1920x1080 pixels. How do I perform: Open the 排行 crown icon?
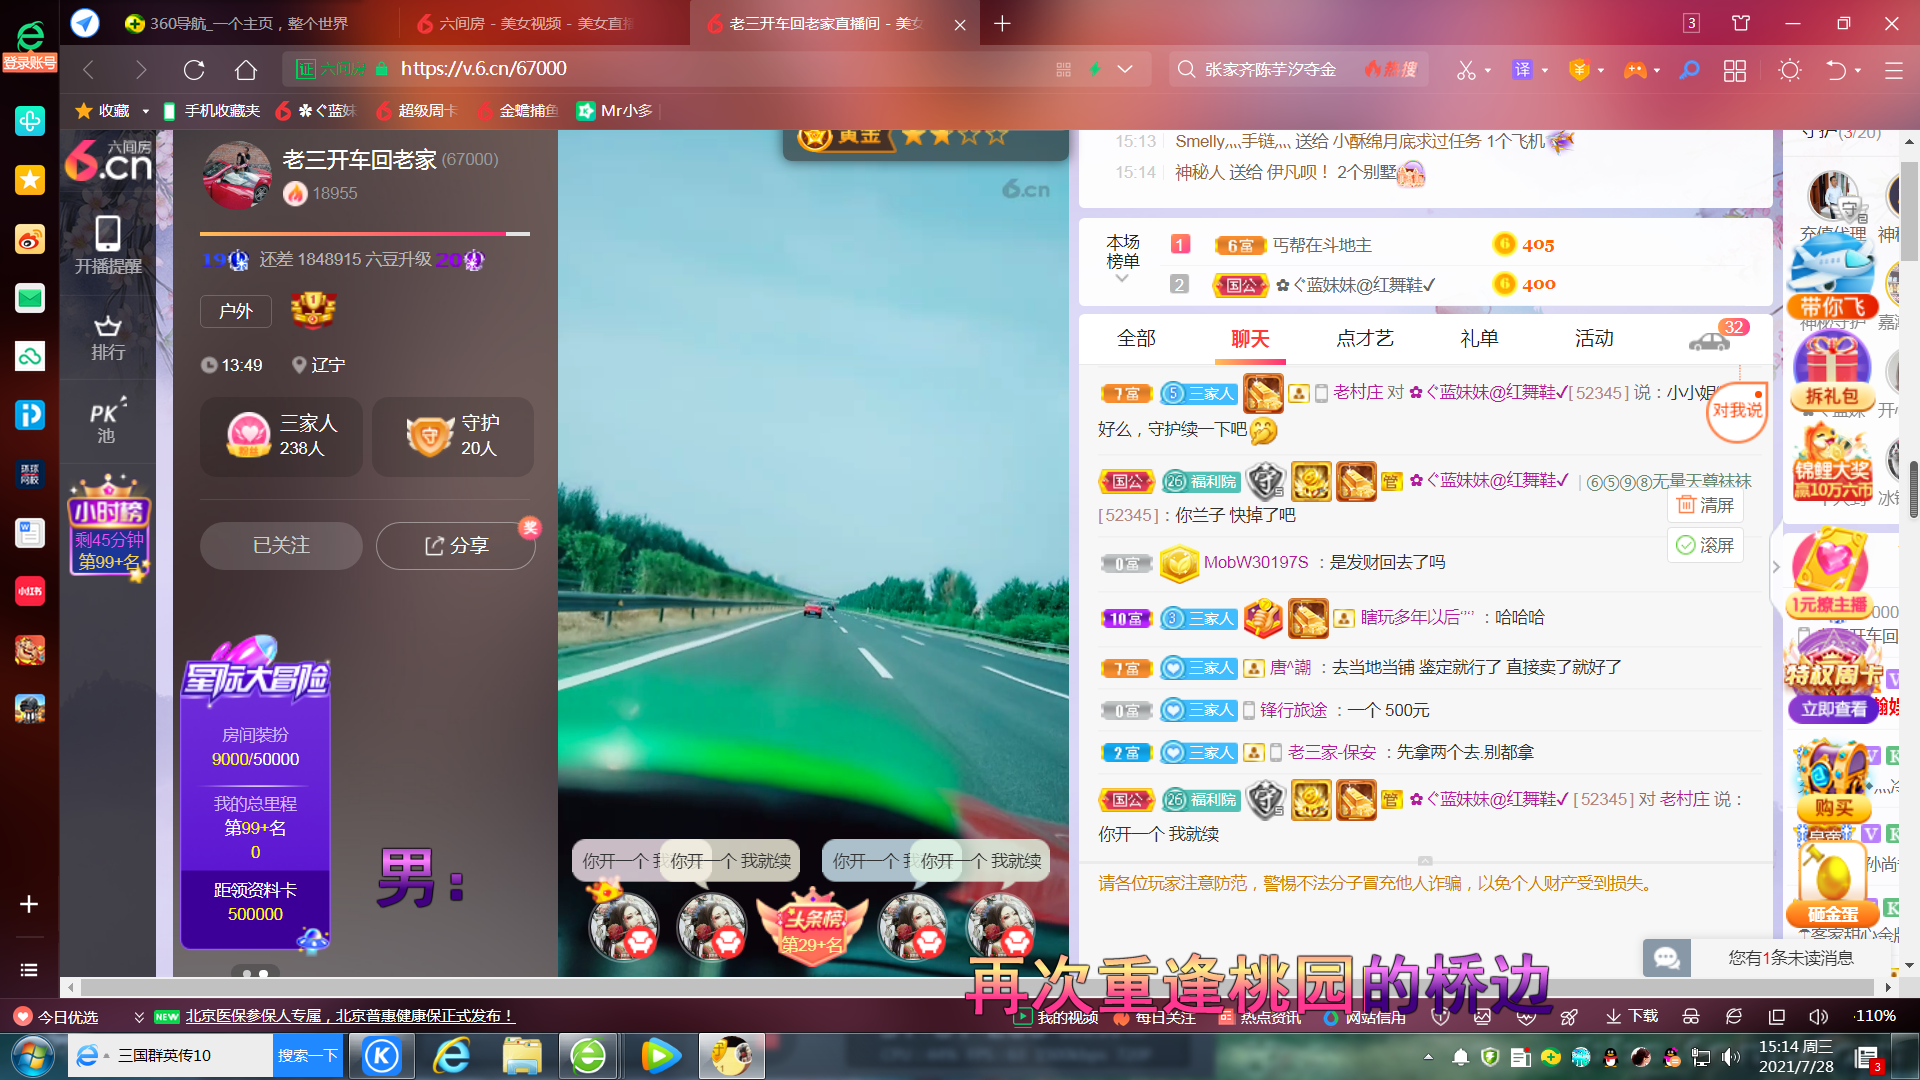(x=108, y=337)
